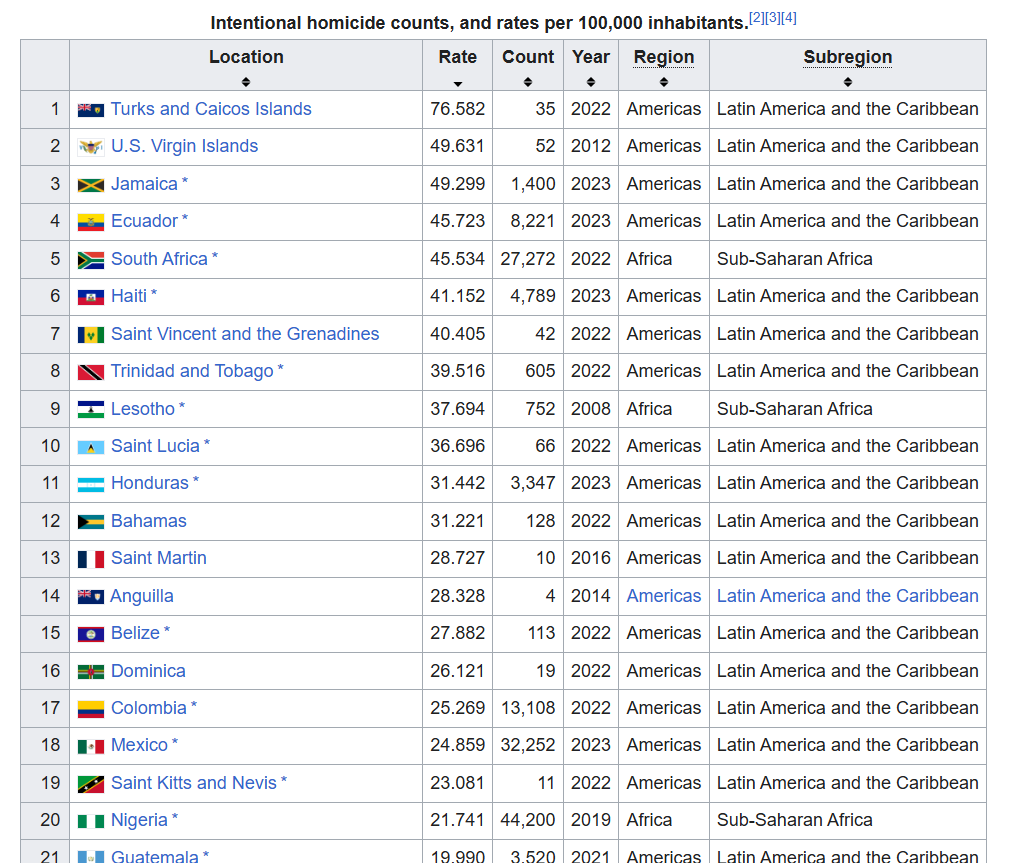Screen dimensions: 1032x863
Task: Jump to citation reference [2]
Action: (x=757, y=18)
